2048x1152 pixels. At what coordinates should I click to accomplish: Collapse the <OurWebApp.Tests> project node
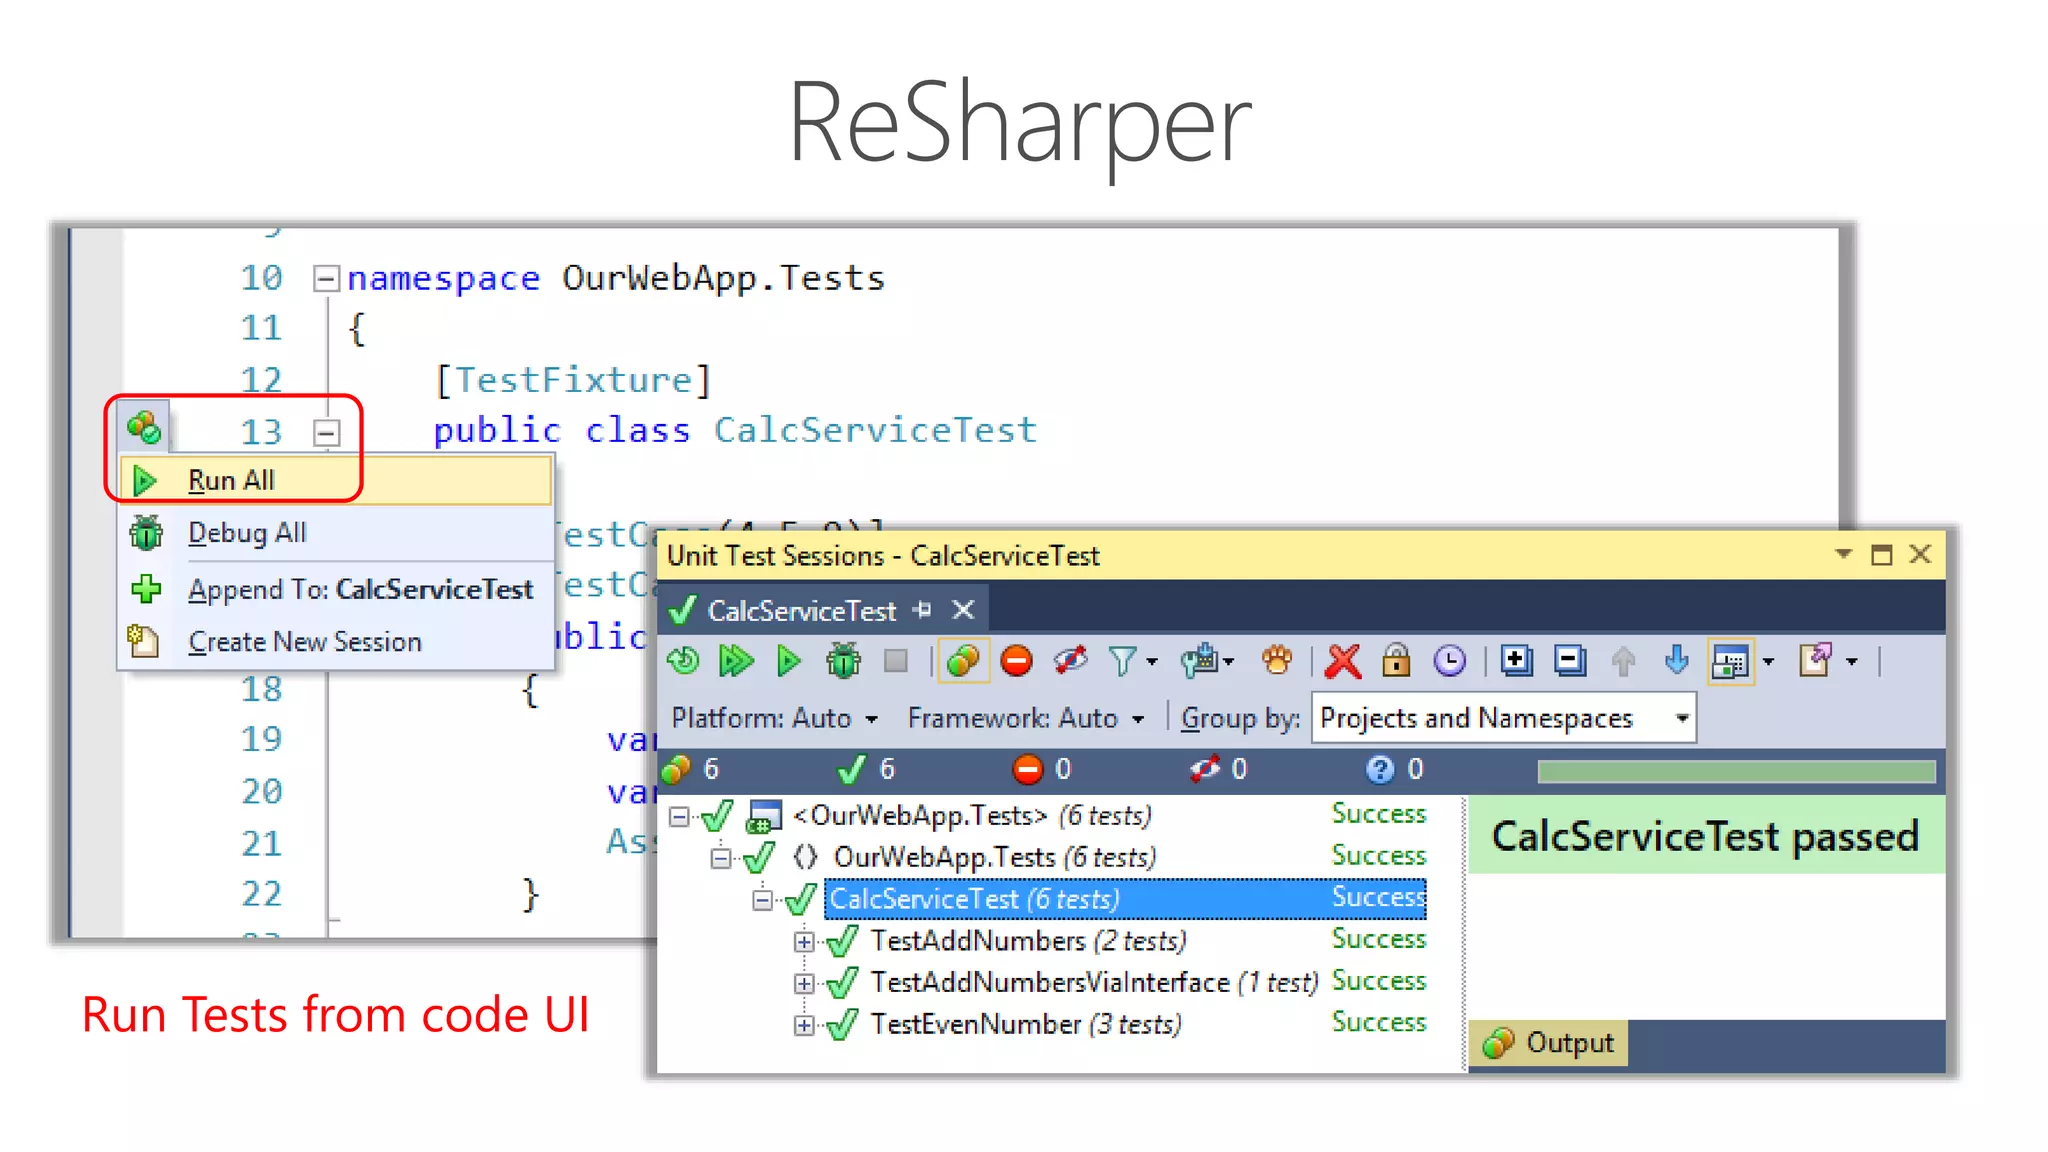(679, 817)
